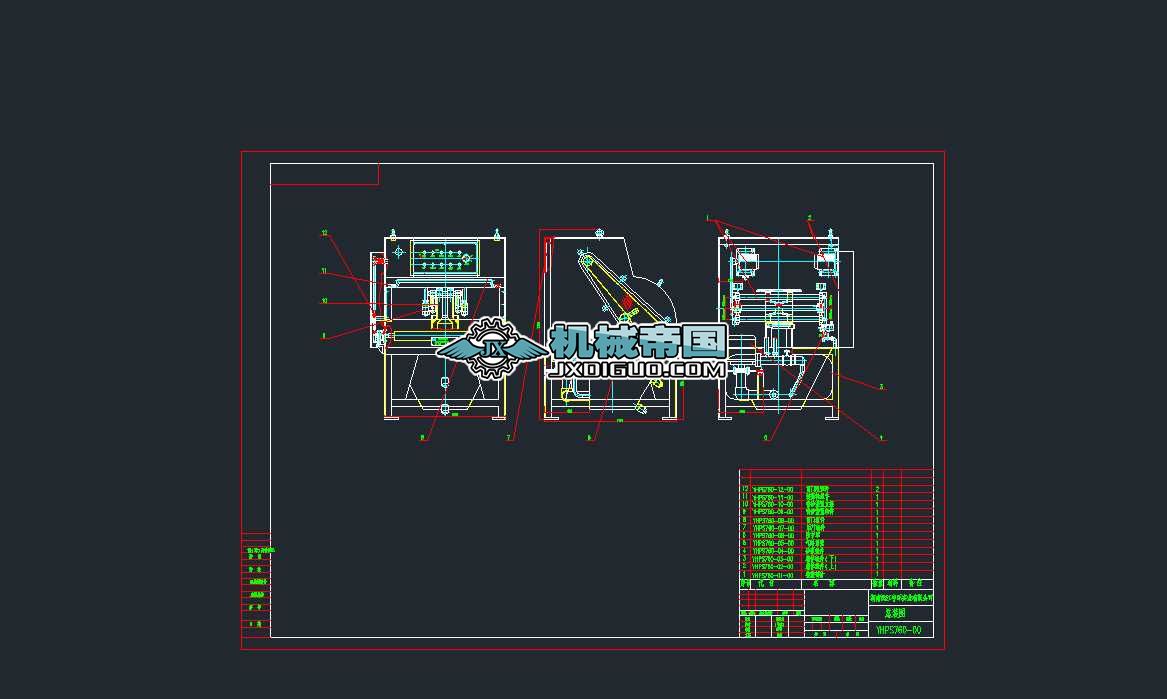
Task: Select the 总装图 drawing title text
Action: pyautogui.click(x=895, y=613)
